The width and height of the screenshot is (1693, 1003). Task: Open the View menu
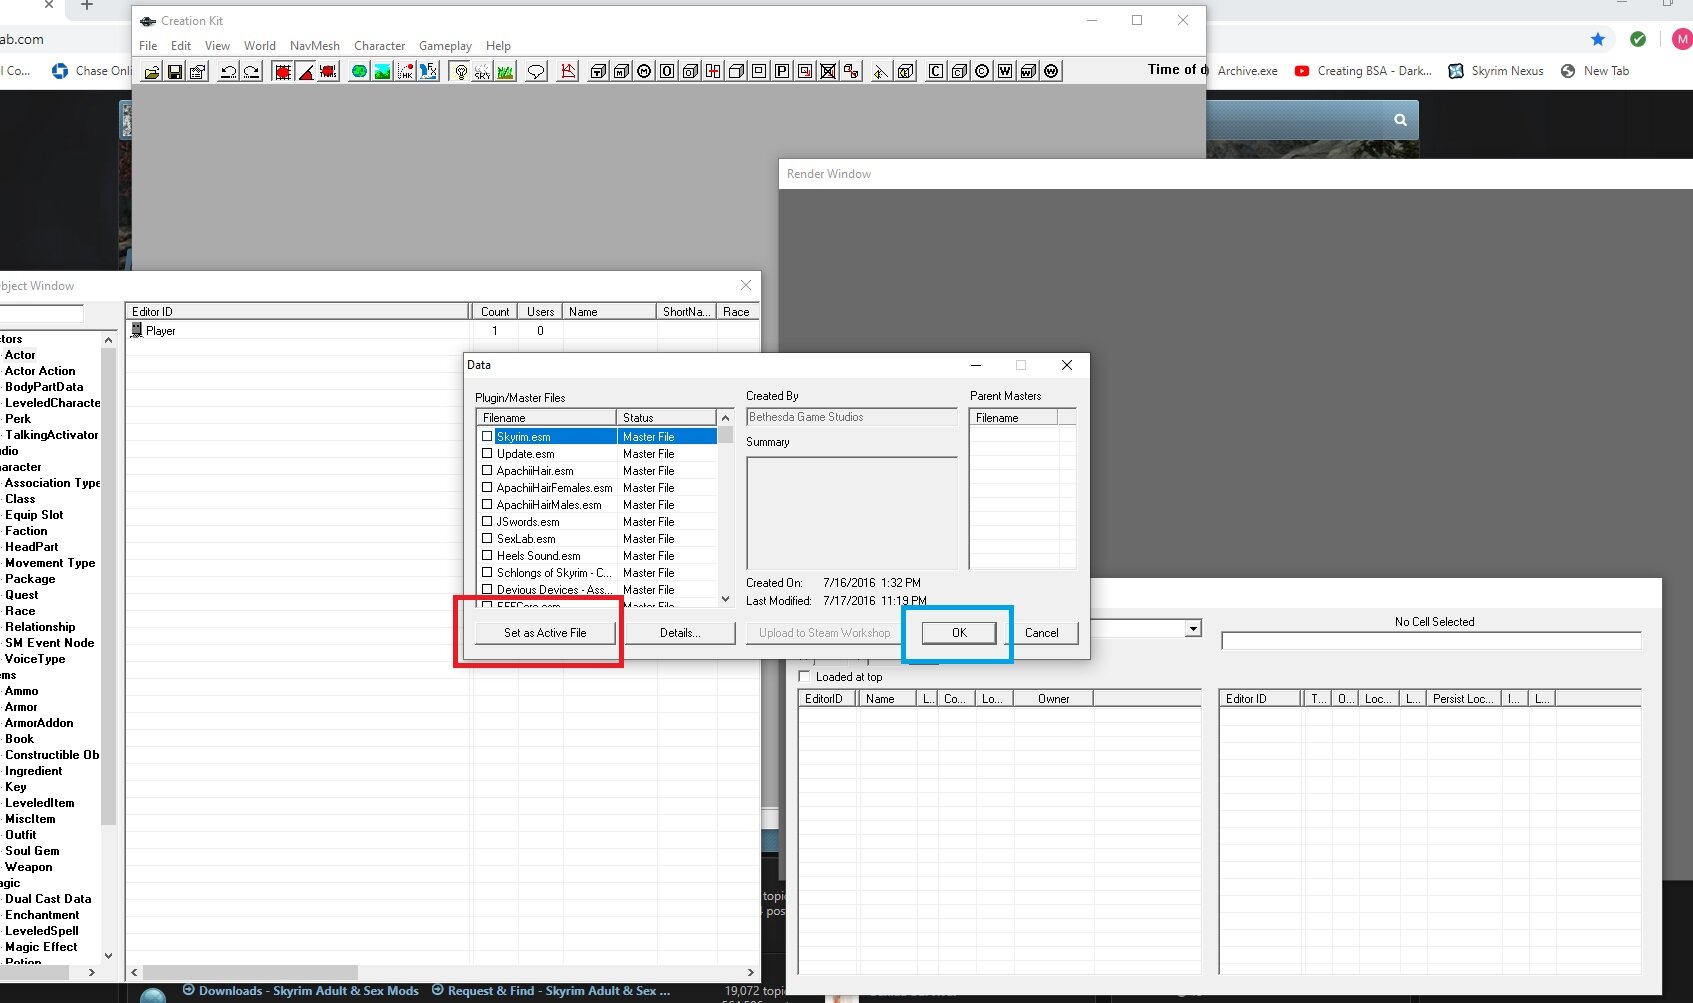coord(217,46)
